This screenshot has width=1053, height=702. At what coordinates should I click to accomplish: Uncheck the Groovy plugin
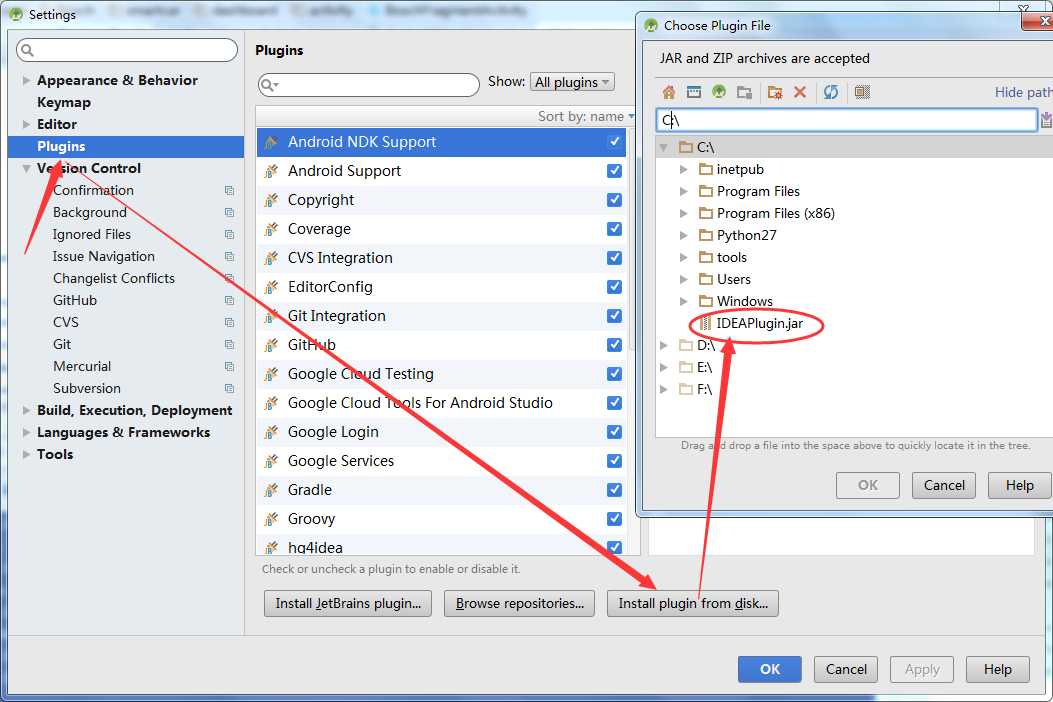(x=614, y=519)
